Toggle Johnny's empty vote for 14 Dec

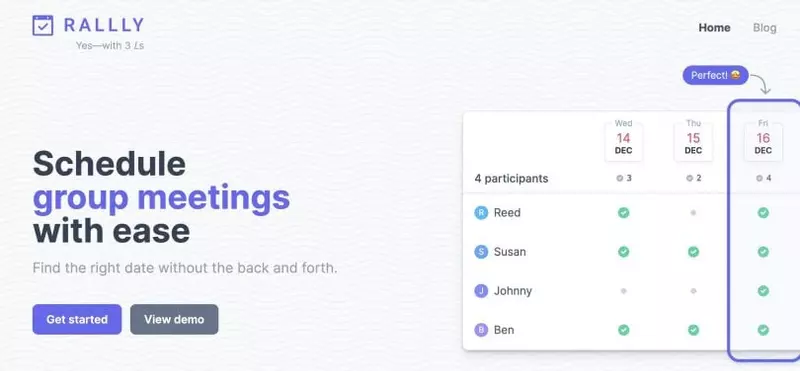coord(623,291)
